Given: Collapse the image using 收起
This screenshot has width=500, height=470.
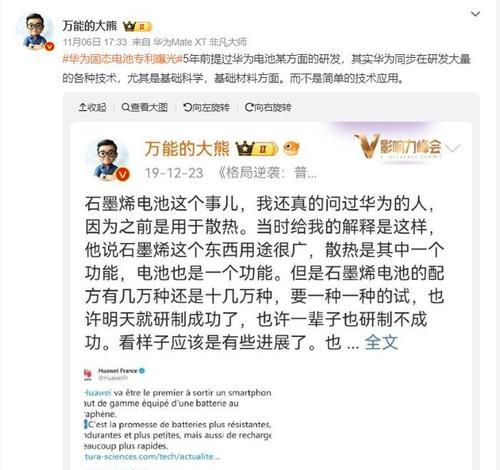Looking at the screenshot, I should pos(92,107).
